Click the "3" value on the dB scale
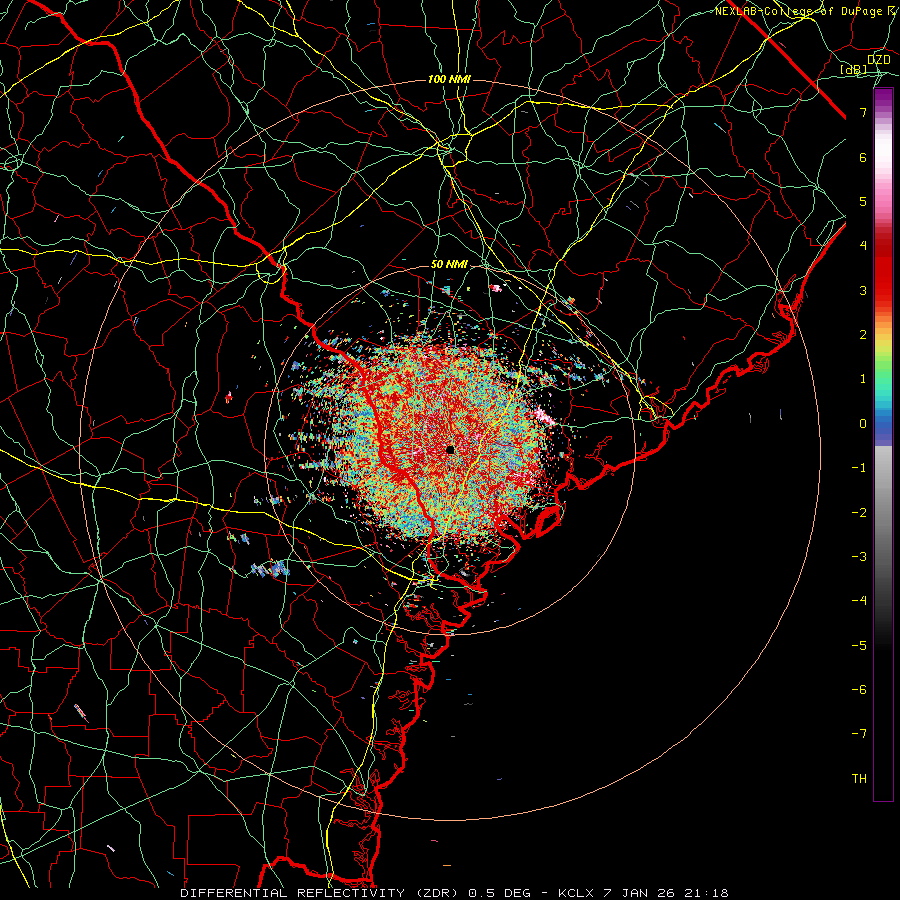 click(x=863, y=290)
